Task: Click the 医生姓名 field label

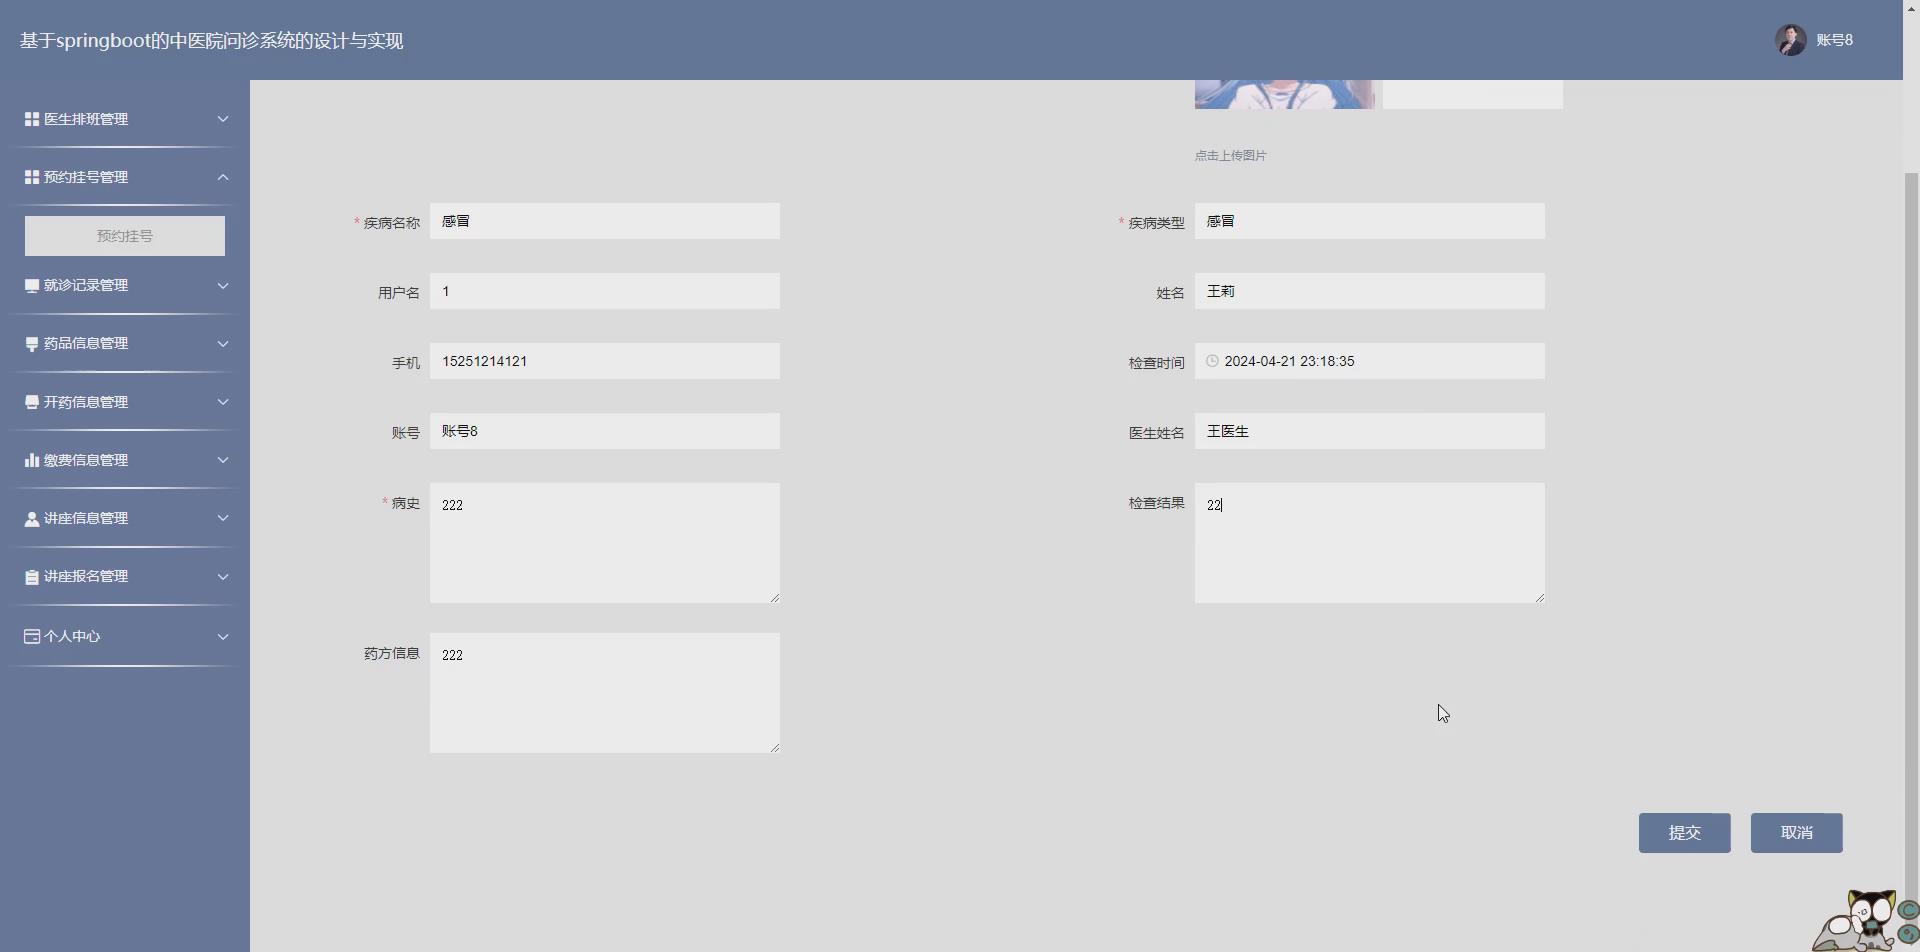Action: pos(1157,433)
